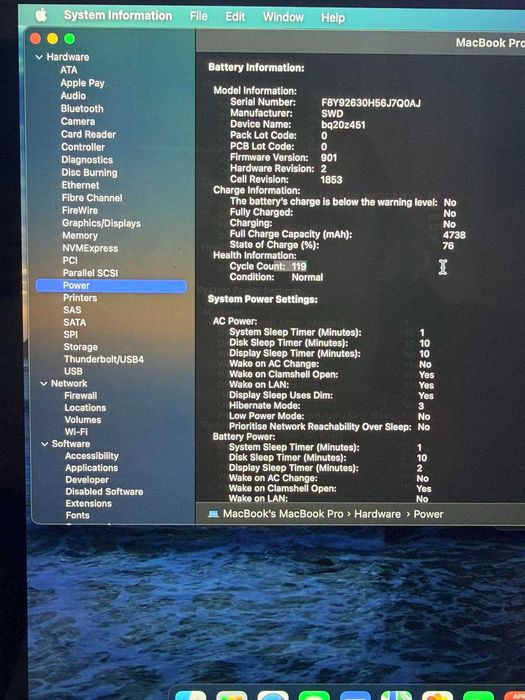
Task: Click MacBook's MacBook Pro in path bar
Action: click(x=283, y=514)
